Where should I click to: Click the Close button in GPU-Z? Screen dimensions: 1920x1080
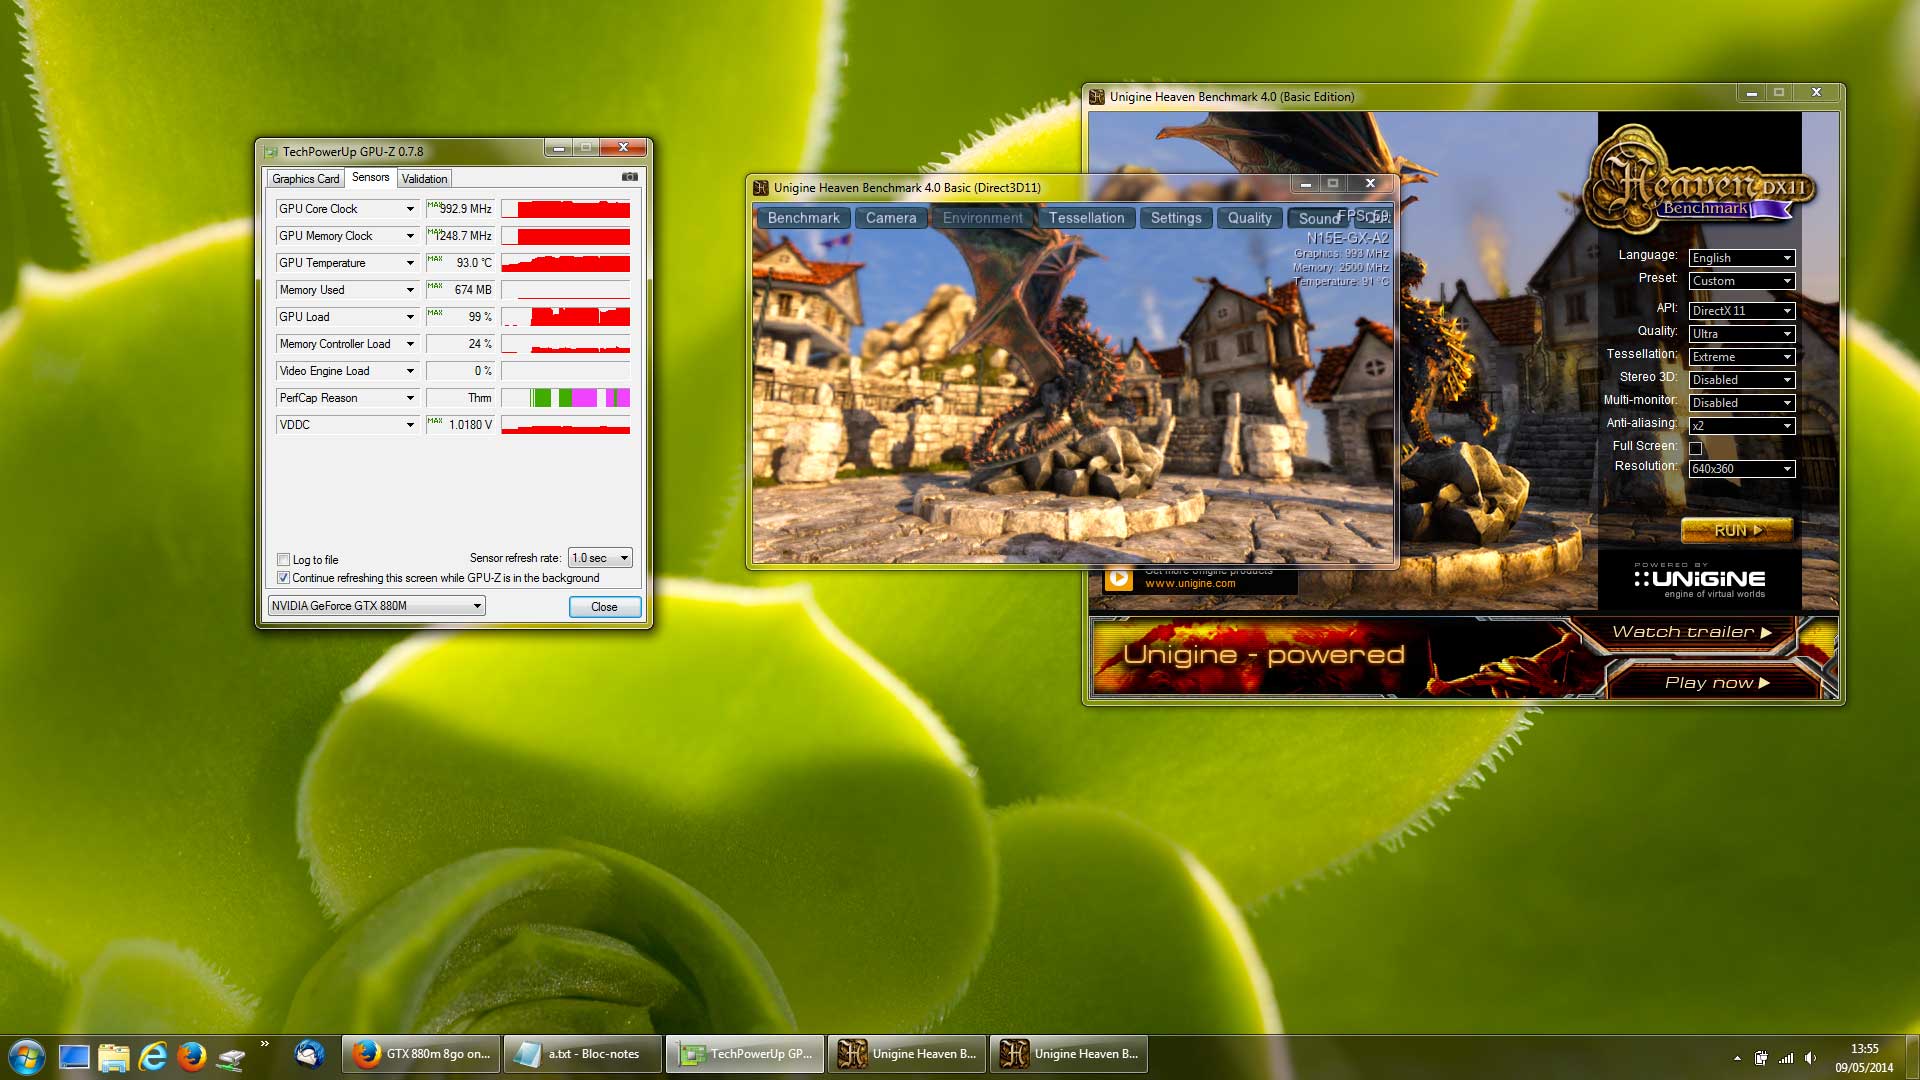(604, 607)
